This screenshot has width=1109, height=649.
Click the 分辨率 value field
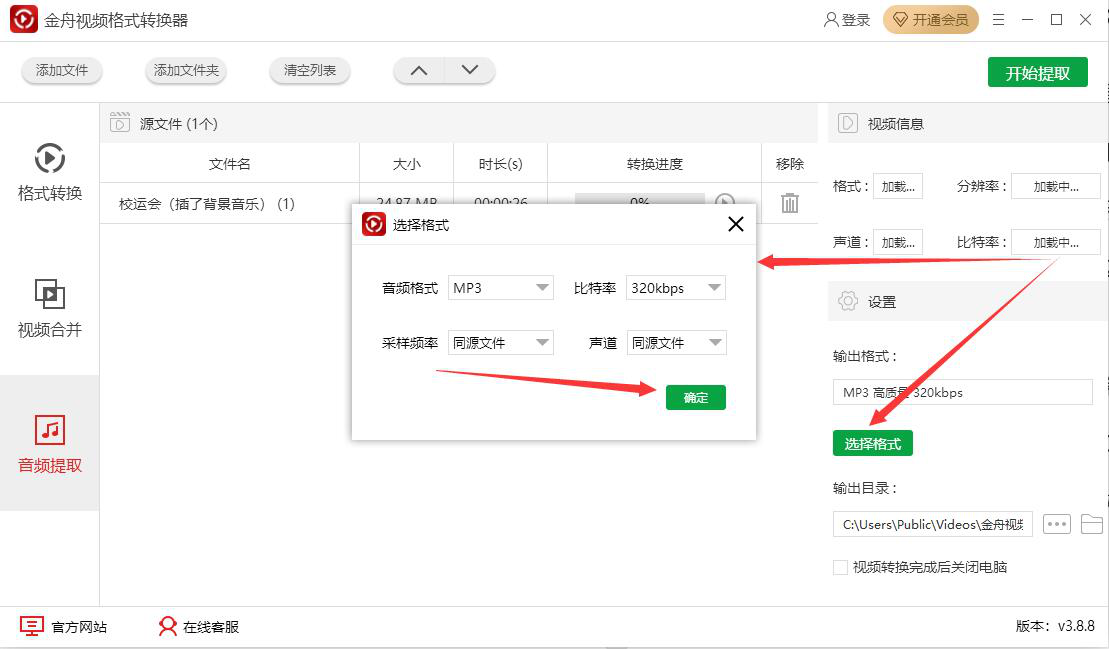click(1056, 187)
